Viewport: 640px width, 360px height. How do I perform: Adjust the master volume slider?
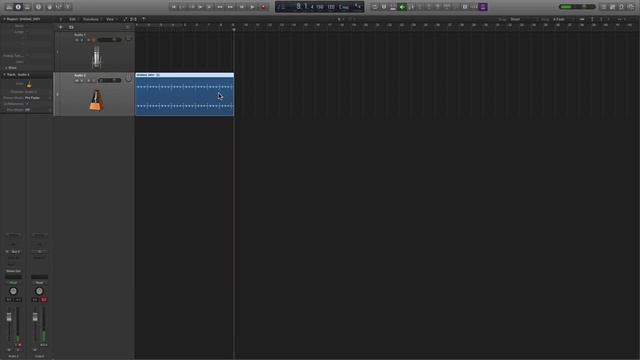coord(577,7)
